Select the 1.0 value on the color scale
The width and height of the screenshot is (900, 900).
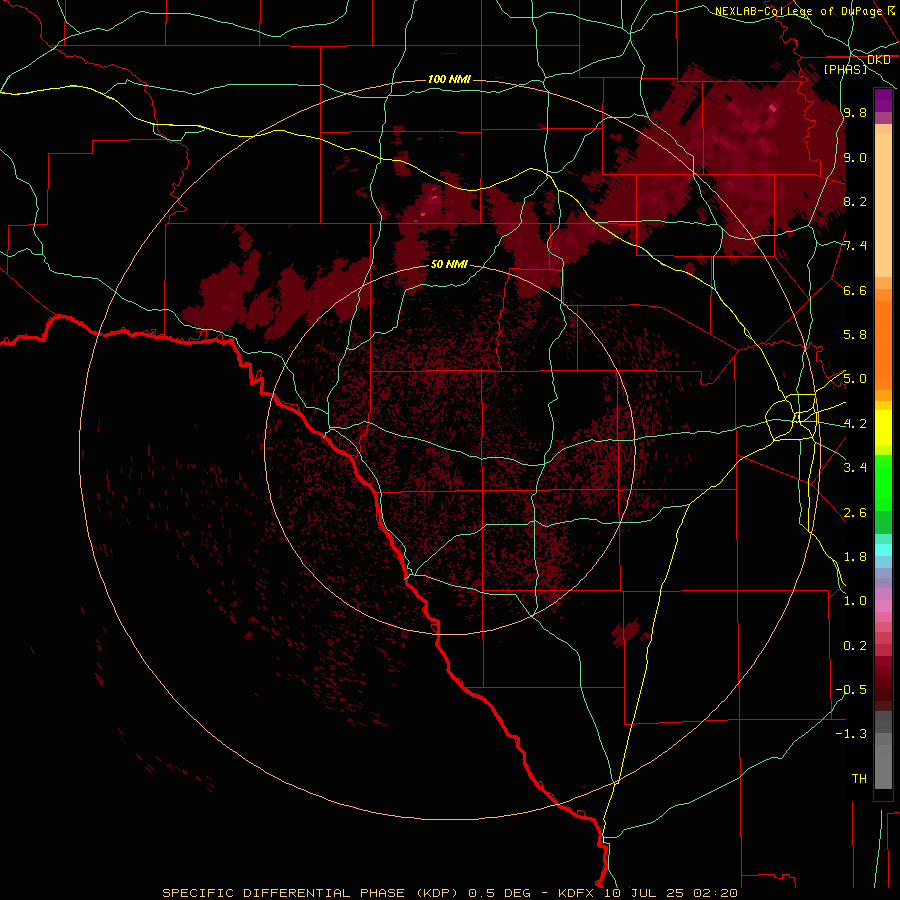click(x=855, y=601)
